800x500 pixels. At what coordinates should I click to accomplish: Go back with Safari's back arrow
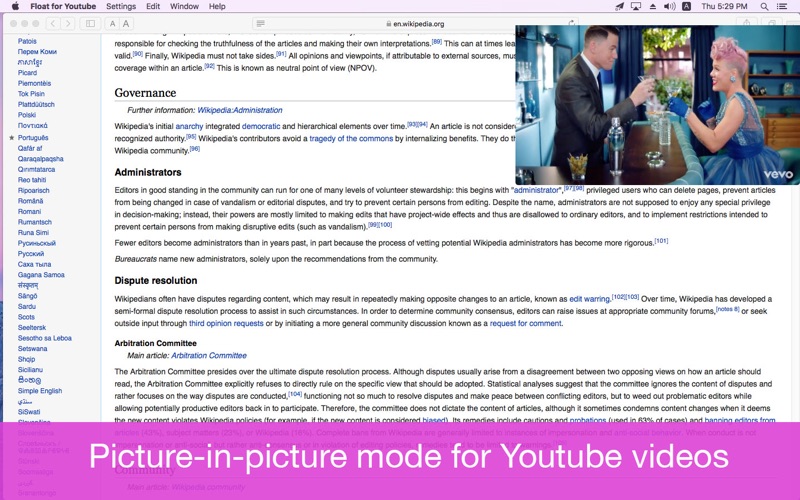tap(53, 23)
